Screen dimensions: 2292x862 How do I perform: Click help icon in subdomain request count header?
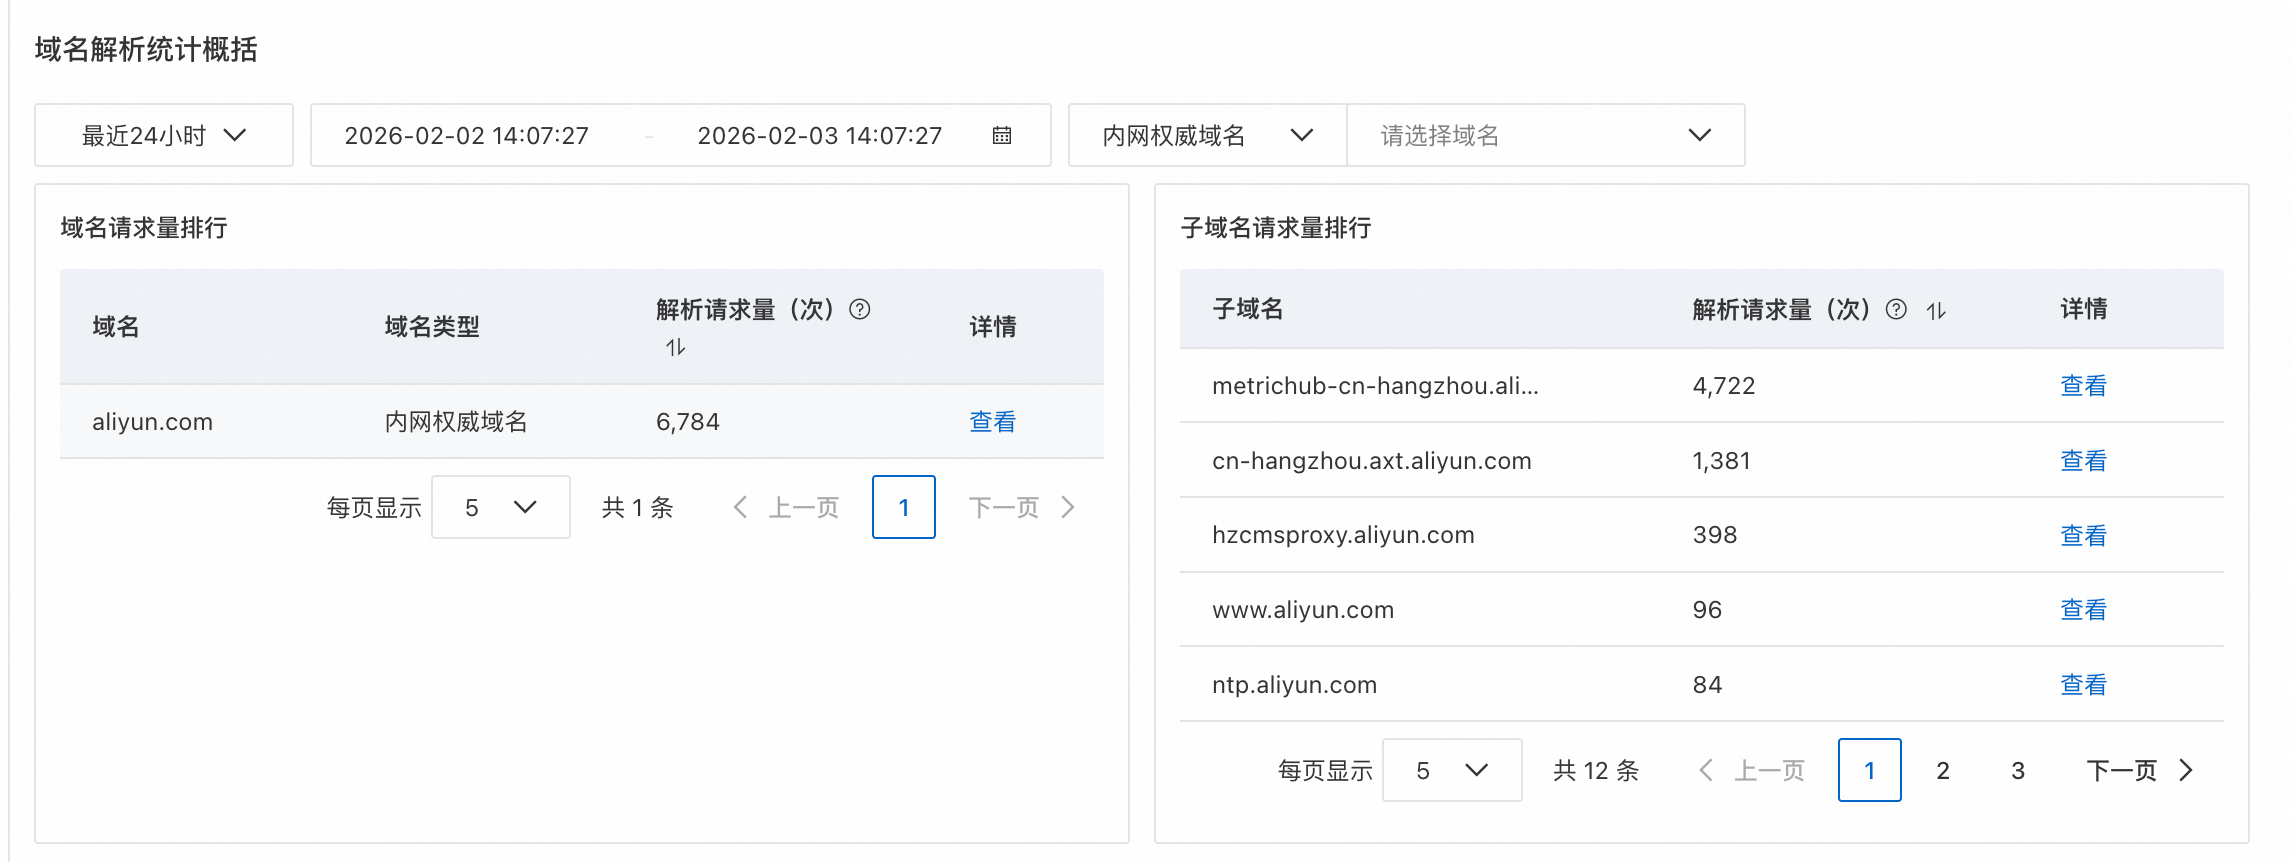1896,309
